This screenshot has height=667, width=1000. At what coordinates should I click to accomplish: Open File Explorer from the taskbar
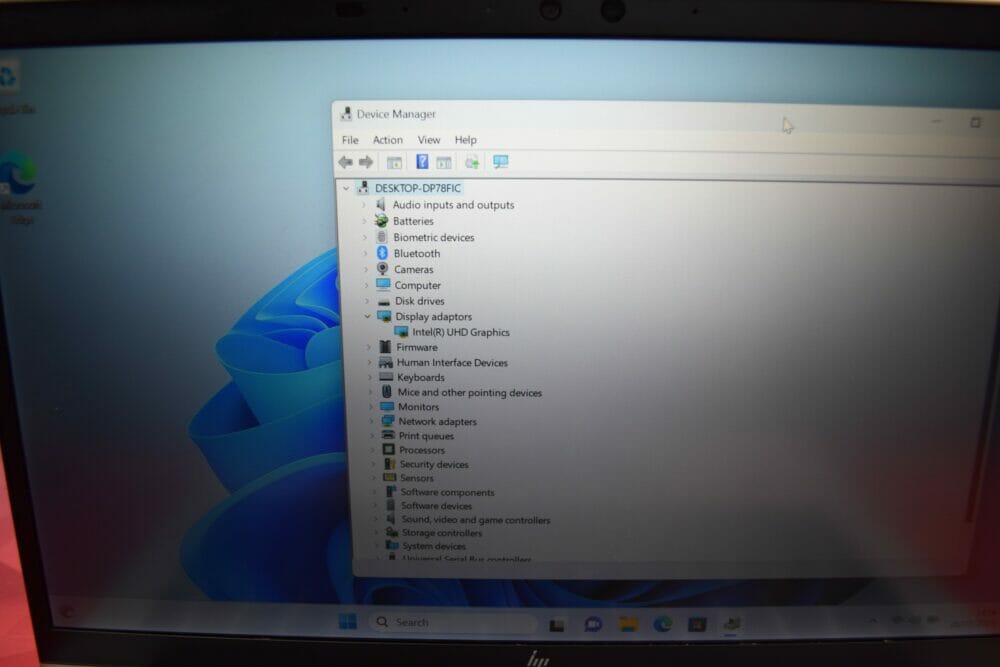click(628, 624)
